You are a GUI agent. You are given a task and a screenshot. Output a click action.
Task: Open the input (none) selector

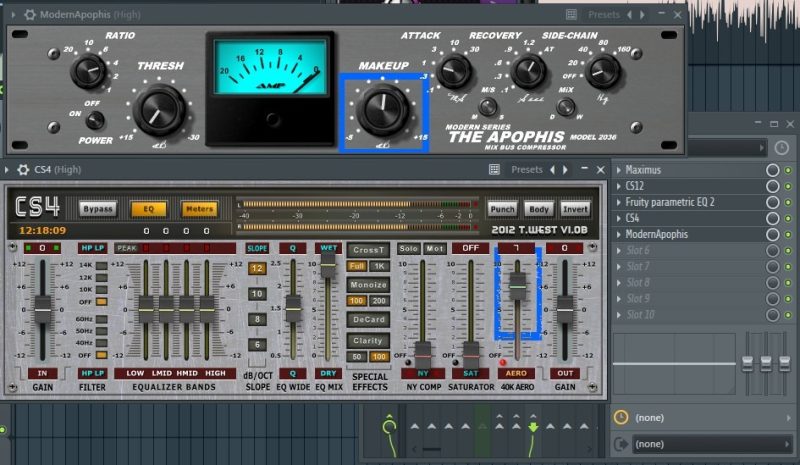(713, 418)
